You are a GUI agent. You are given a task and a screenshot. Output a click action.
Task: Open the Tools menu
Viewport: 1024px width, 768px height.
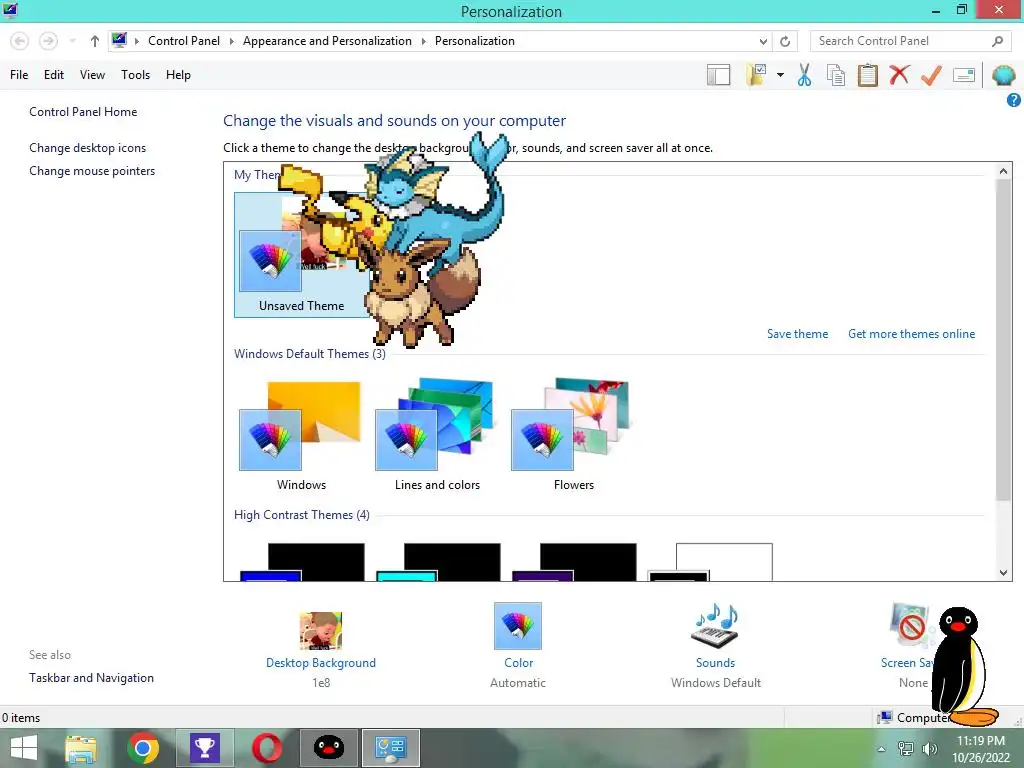(135, 75)
